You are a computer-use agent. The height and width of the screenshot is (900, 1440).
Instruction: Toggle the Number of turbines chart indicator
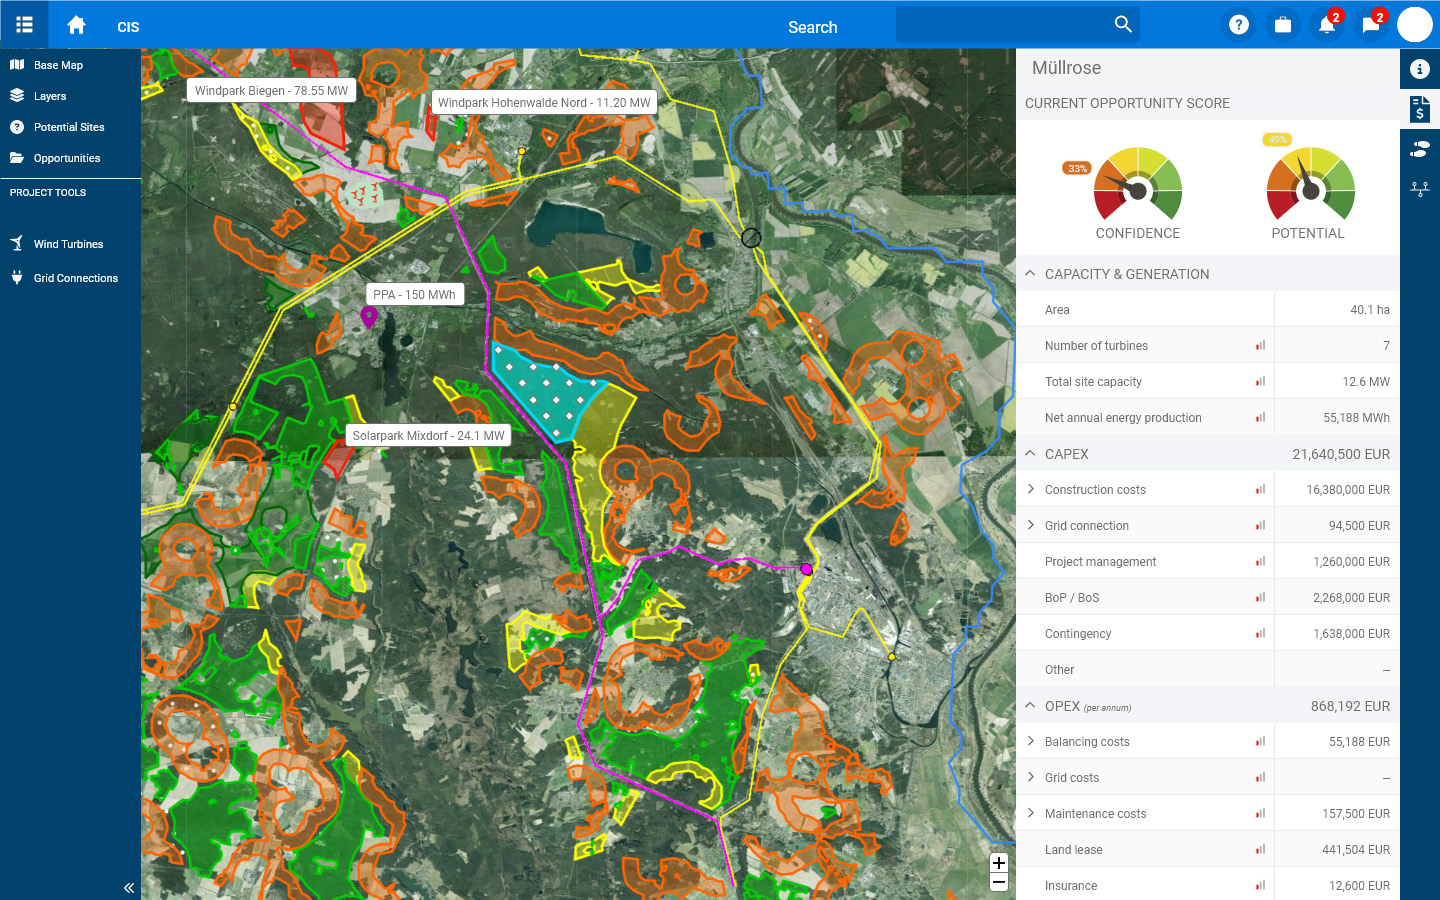tap(1260, 345)
